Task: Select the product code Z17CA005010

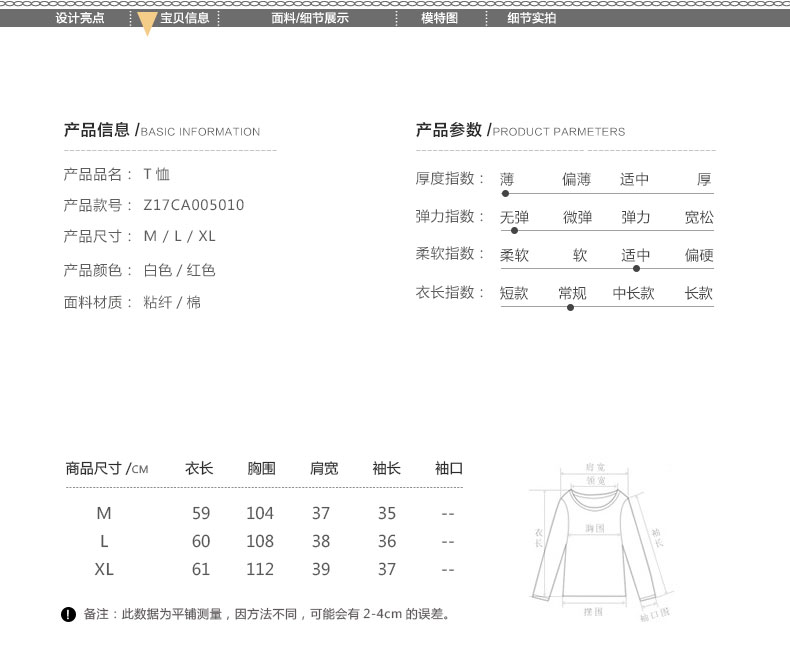Action: 194,205
